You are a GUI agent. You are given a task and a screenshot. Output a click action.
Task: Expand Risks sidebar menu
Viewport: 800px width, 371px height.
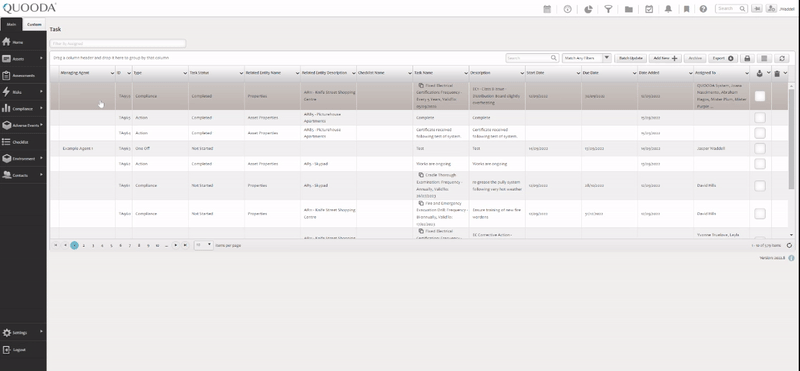23,92
